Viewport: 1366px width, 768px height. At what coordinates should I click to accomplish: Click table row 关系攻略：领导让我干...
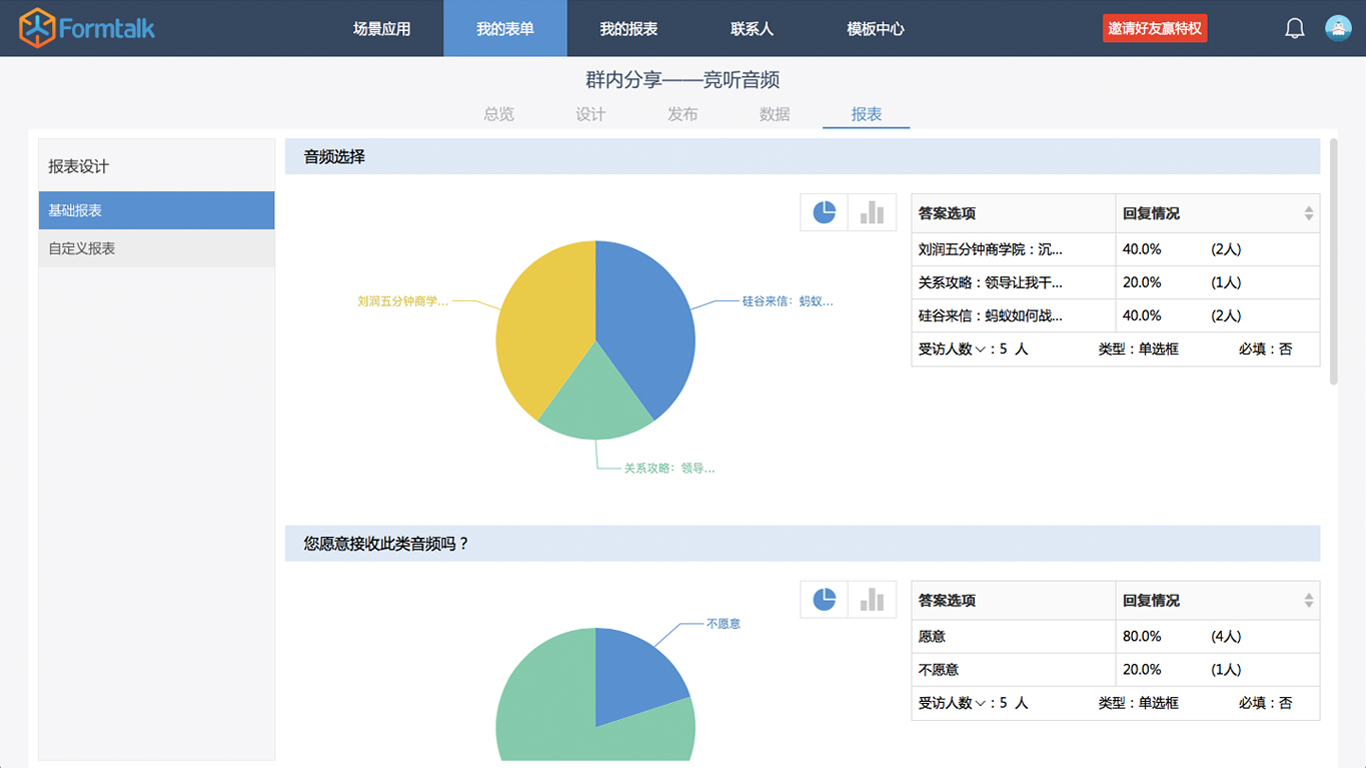click(1115, 282)
